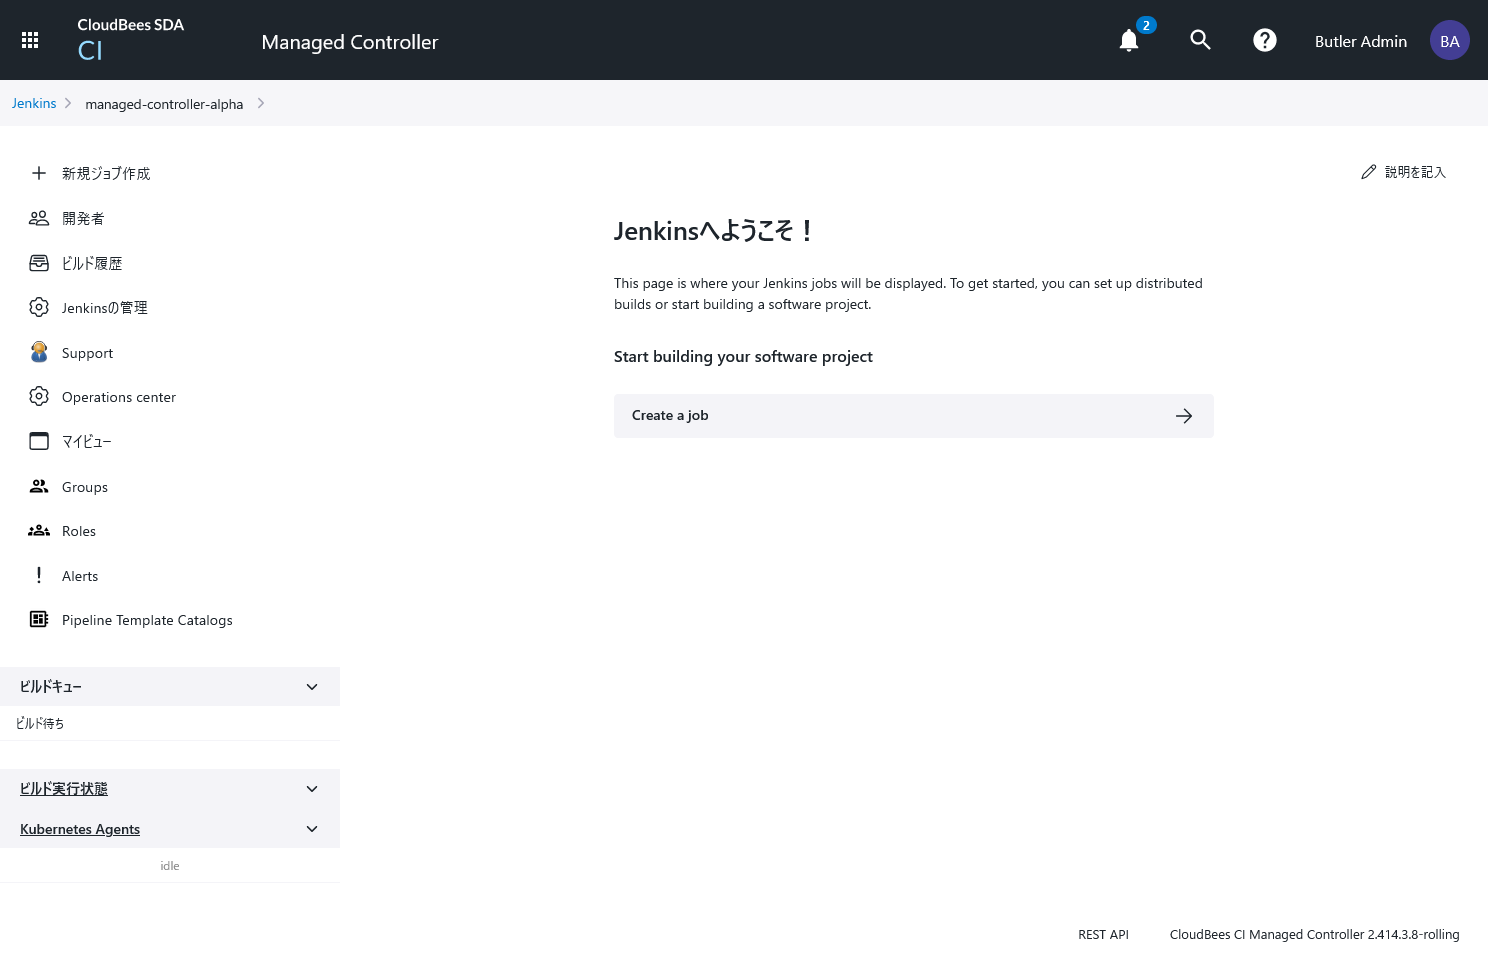Open the notification bell with 2 alerts

pos(1128,41)
